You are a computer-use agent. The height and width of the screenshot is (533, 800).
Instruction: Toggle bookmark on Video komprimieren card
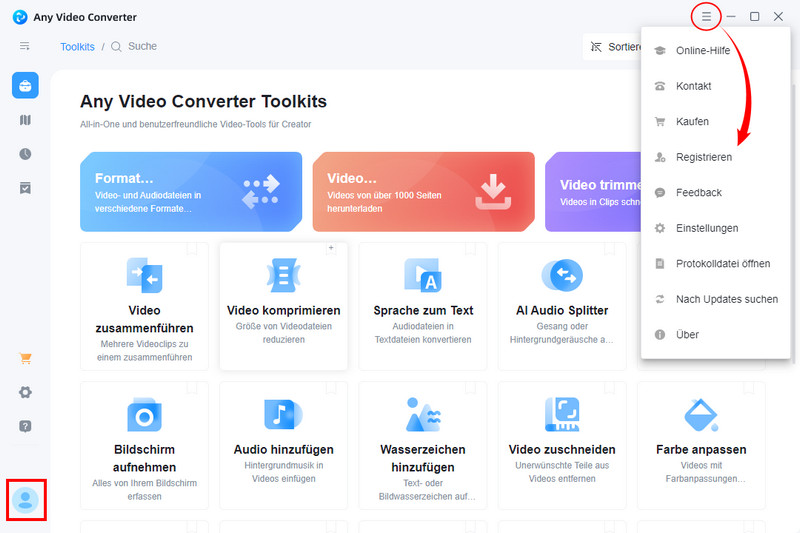331,248
